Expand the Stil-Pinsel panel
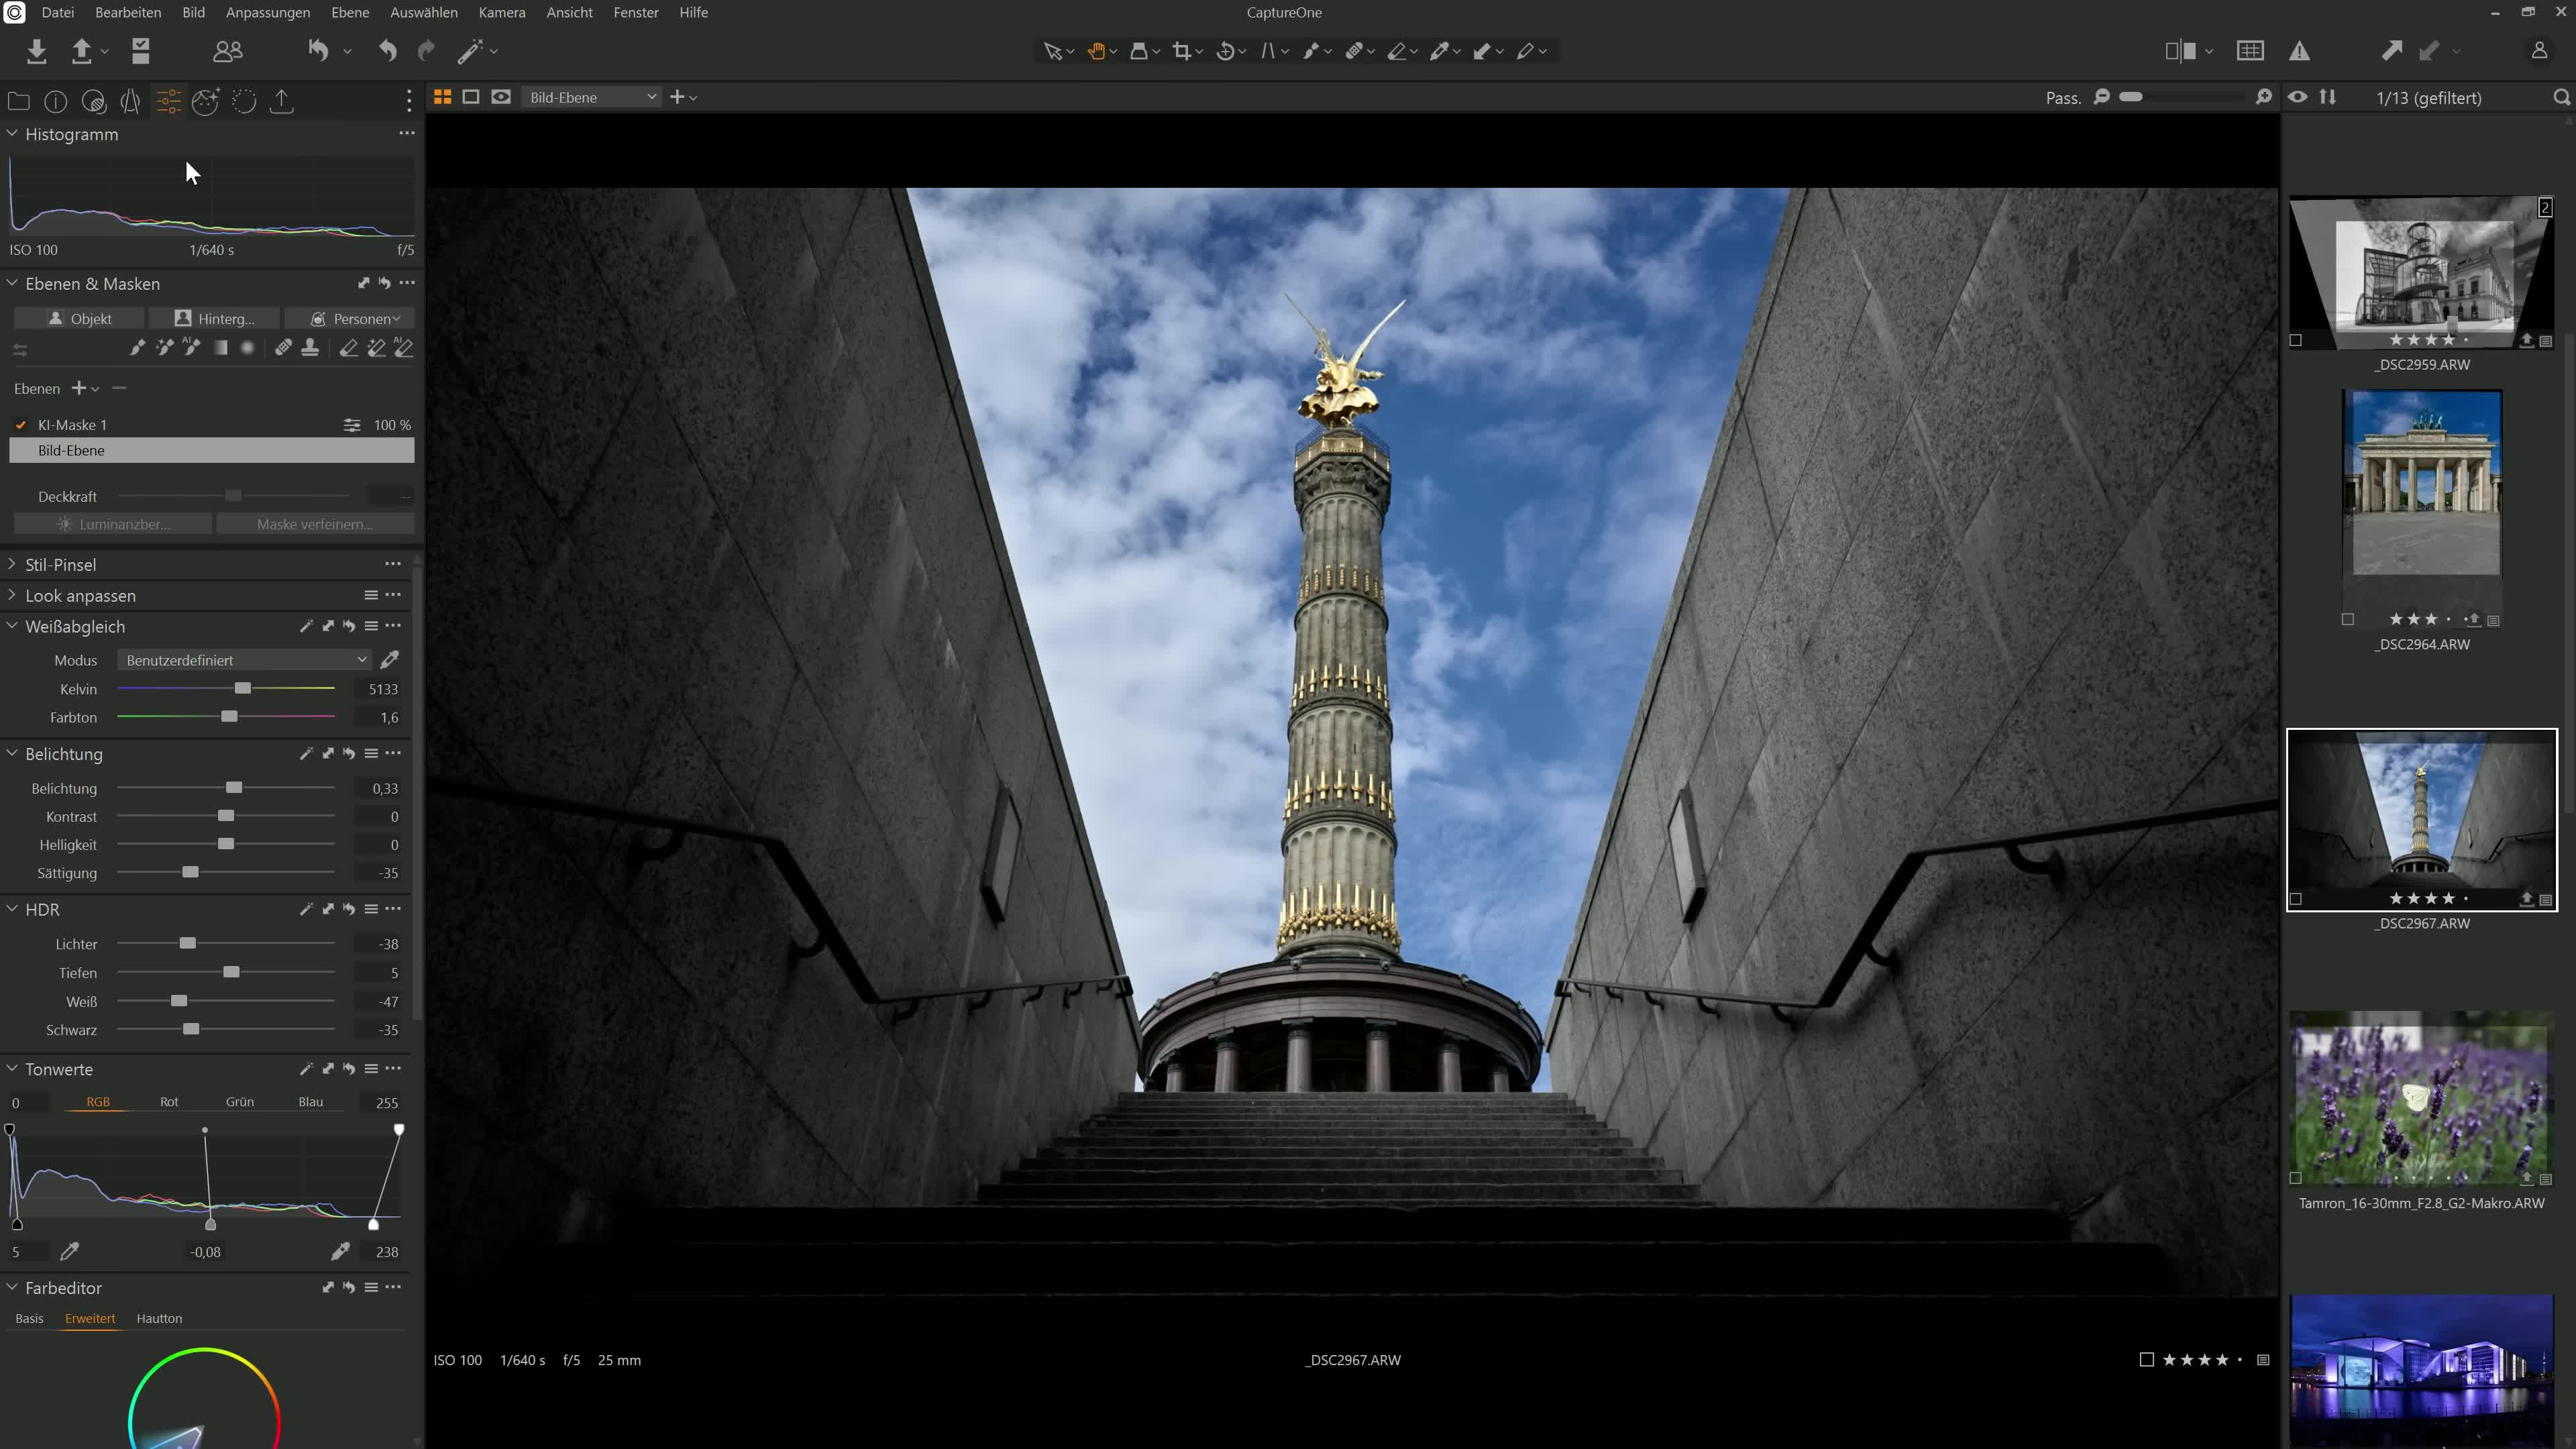 (x=12, y=564)
